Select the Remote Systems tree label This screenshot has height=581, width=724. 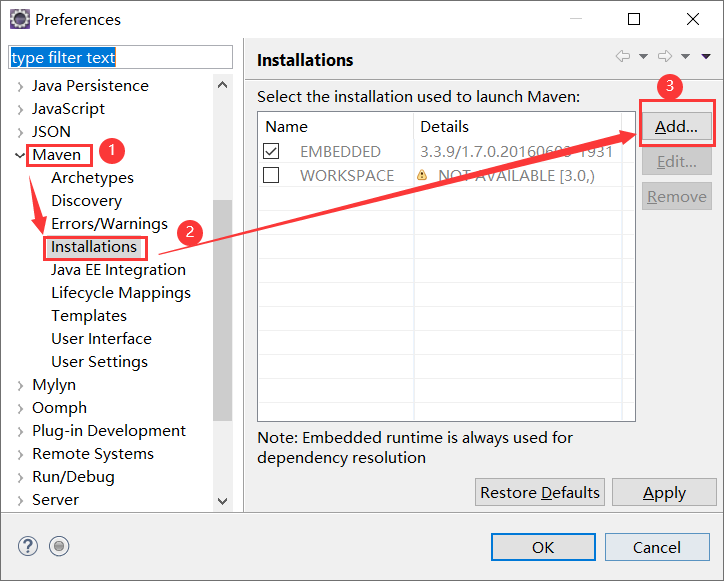coord(93,454)
